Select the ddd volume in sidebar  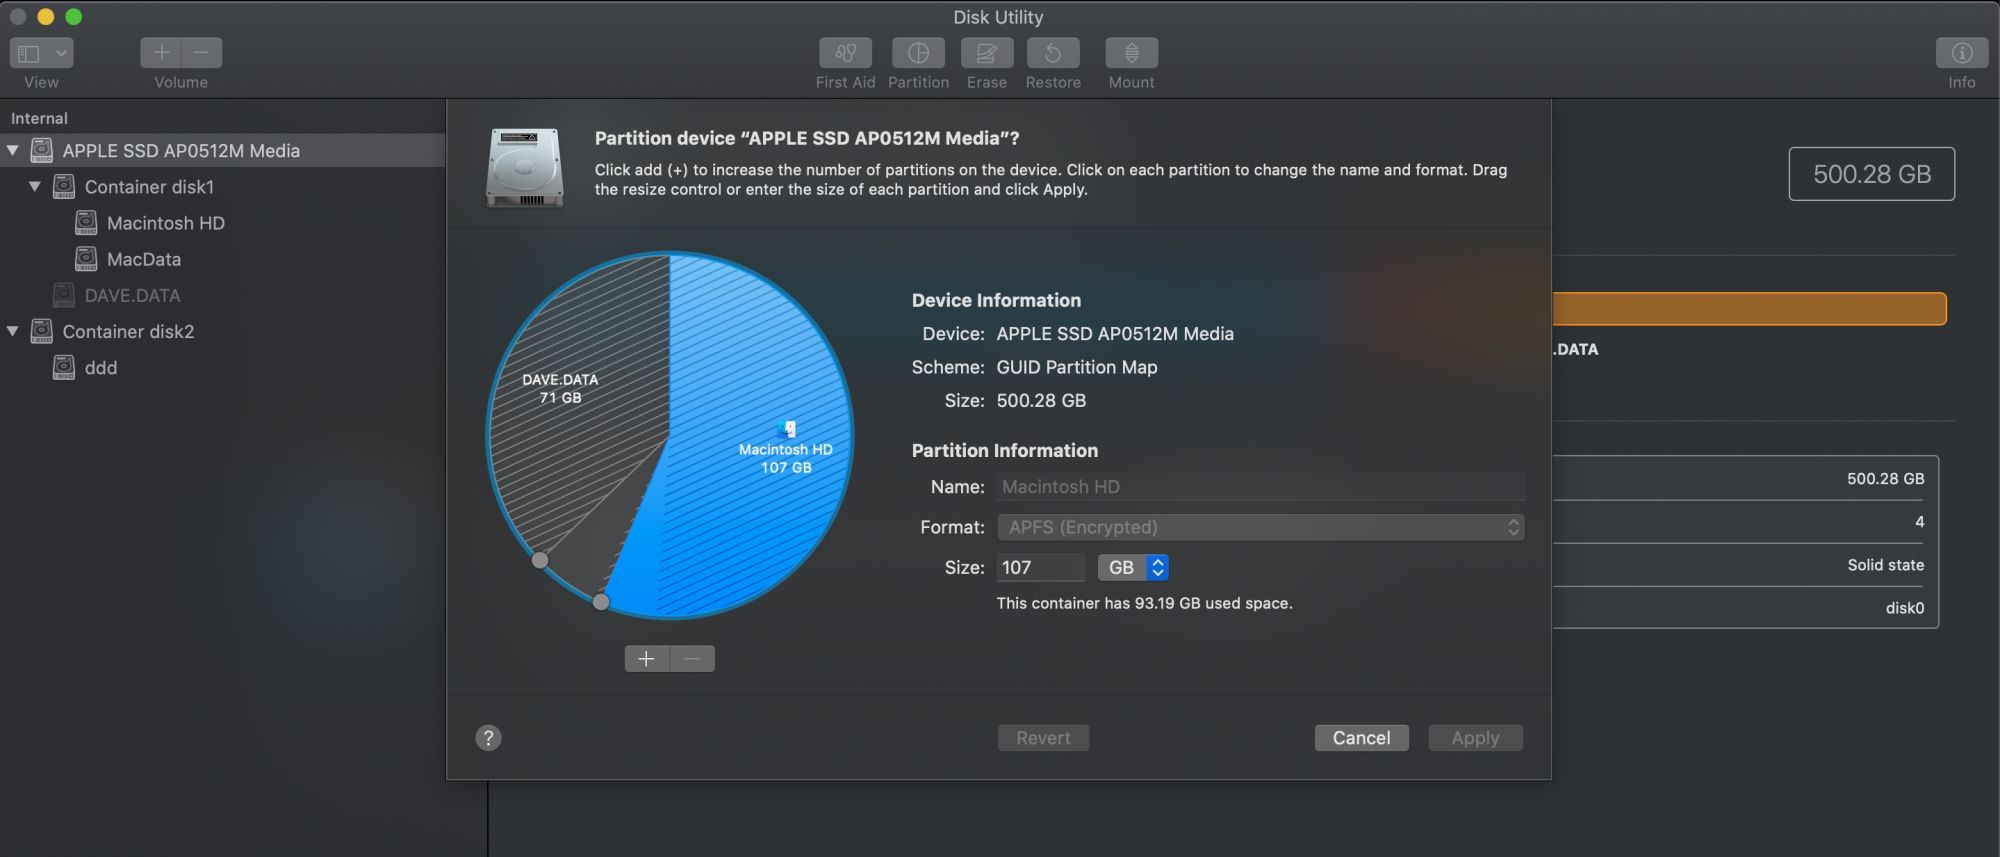tap(101, 368)
